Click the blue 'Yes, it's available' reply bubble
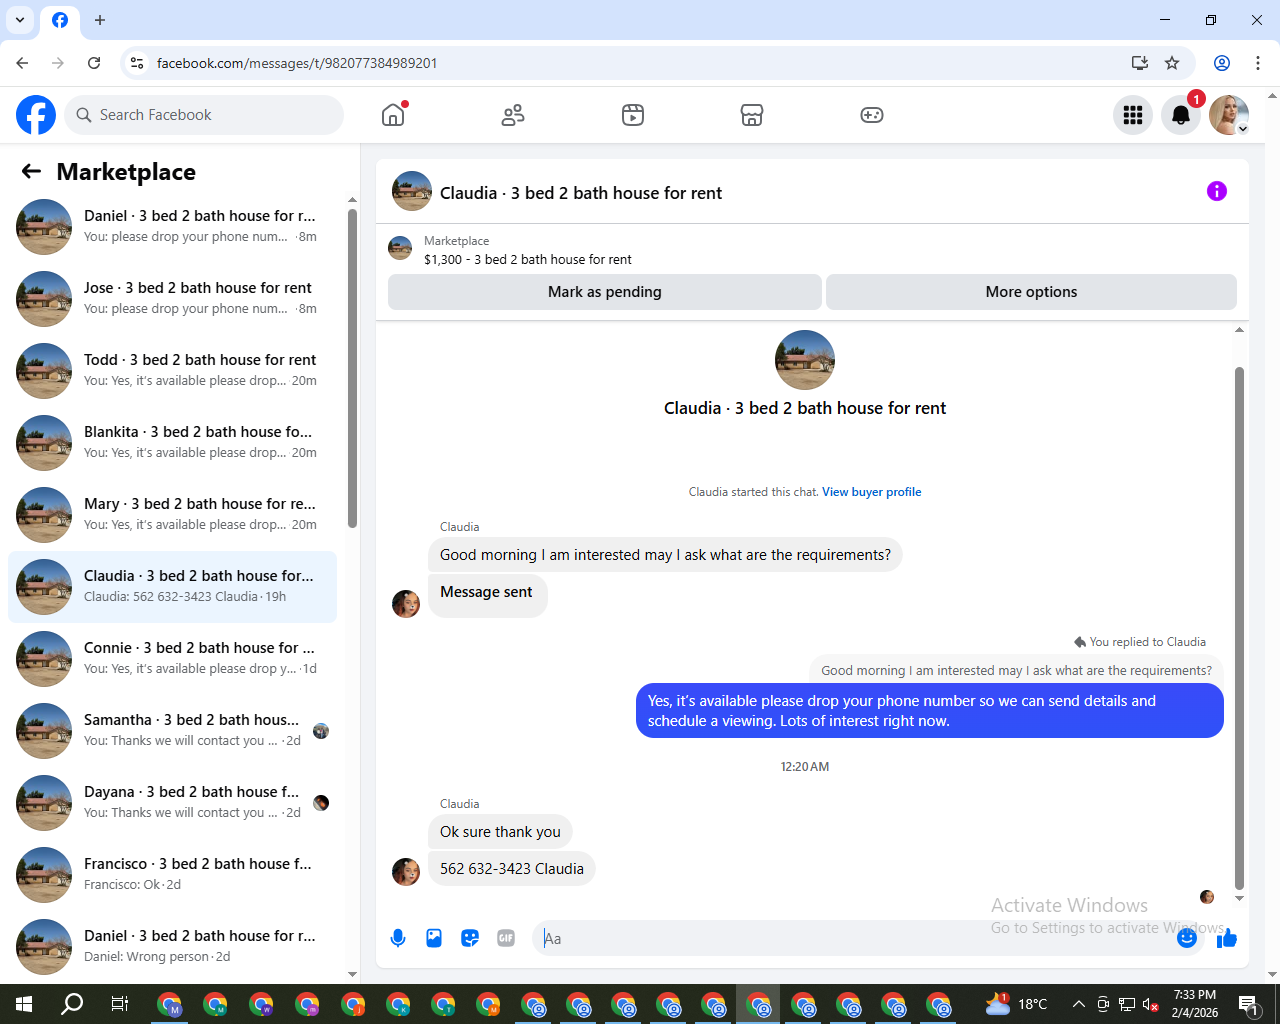Viewport: 1280px width, 1024px height. pyautogui.click(x=930, y=711)
